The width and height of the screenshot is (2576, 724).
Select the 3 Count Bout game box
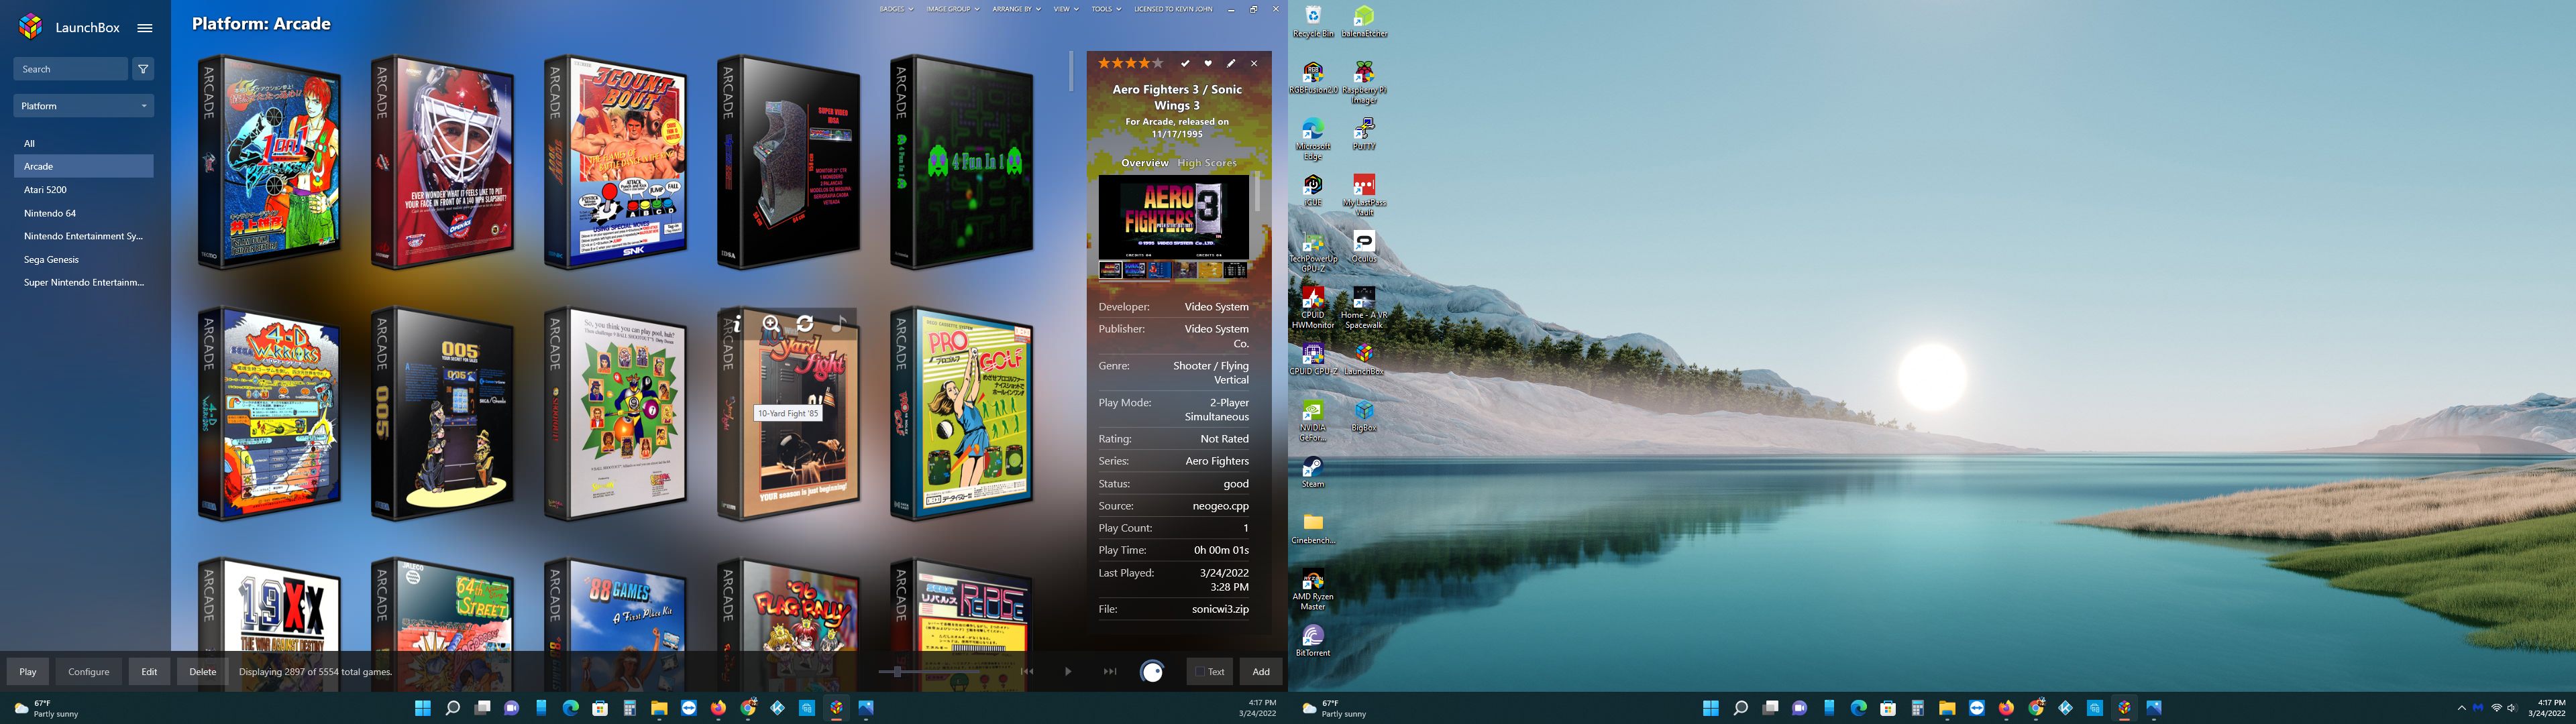click(616, 162)
